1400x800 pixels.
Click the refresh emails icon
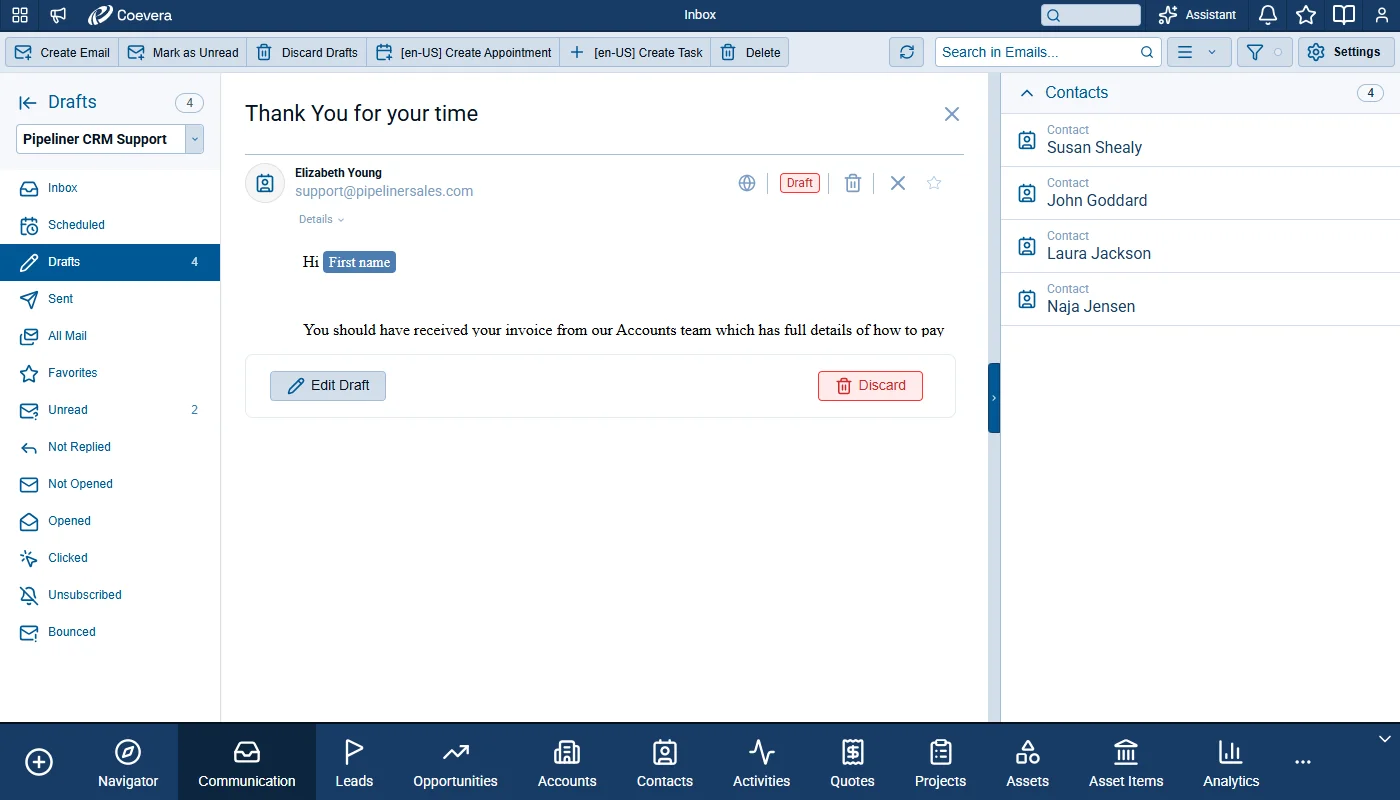click(906, 52)
